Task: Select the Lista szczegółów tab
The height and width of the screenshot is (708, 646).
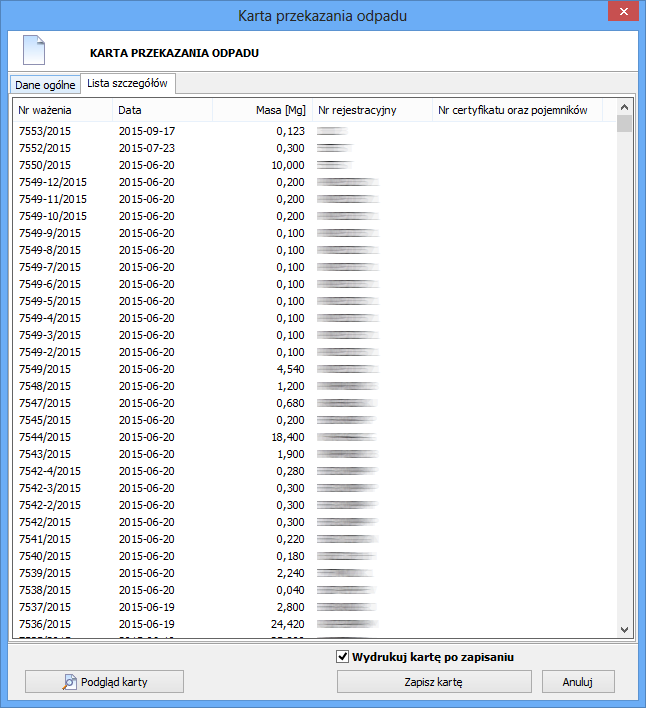Action: [x=127, y=84]
